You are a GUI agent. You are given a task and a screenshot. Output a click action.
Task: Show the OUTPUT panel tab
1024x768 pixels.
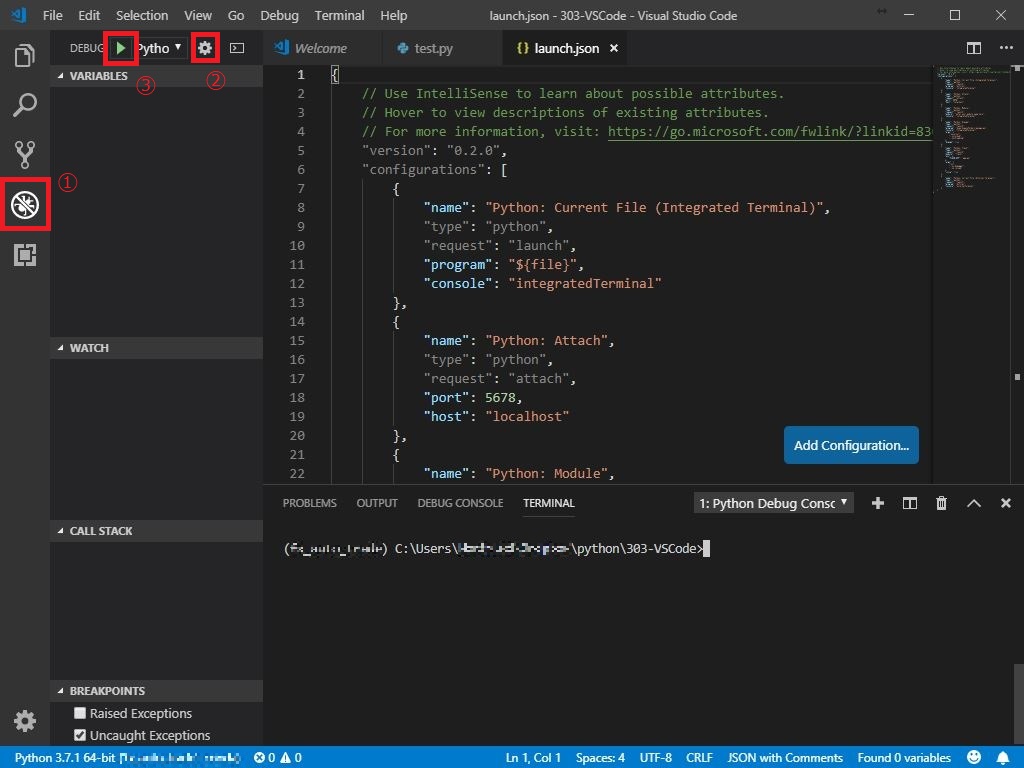(x=377, y=503)
